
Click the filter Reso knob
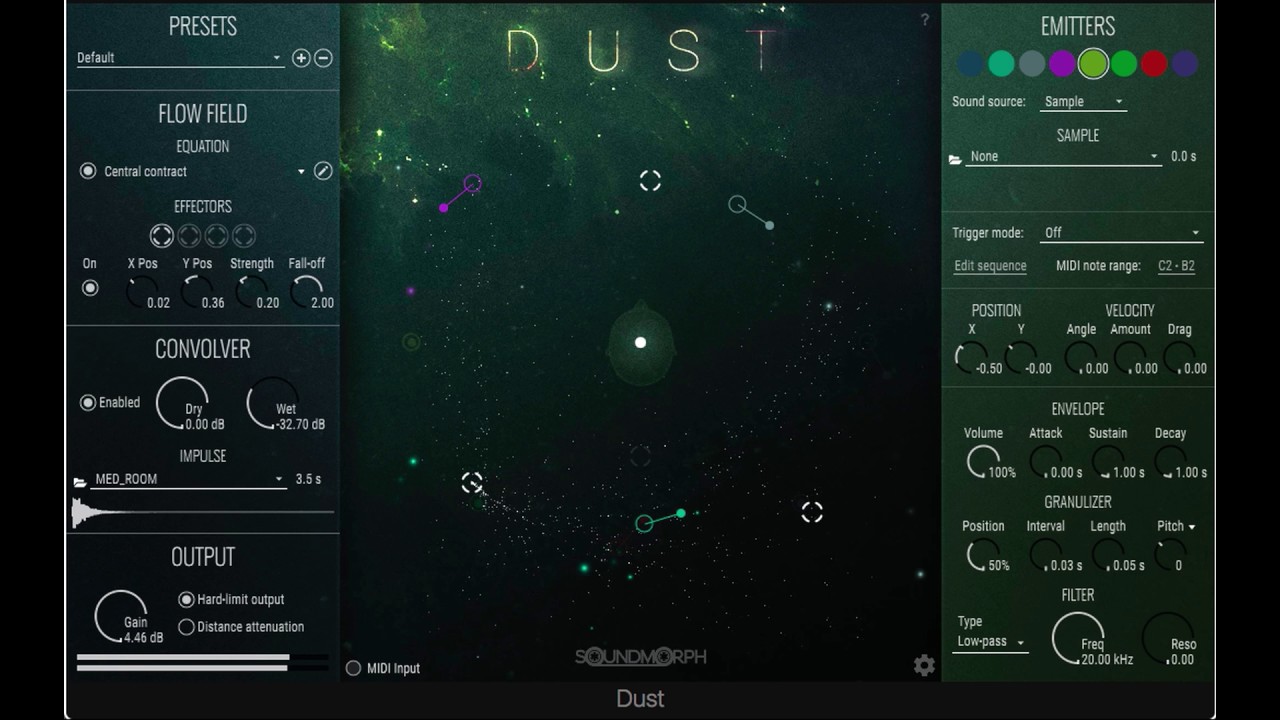(x=1168, y=639)
